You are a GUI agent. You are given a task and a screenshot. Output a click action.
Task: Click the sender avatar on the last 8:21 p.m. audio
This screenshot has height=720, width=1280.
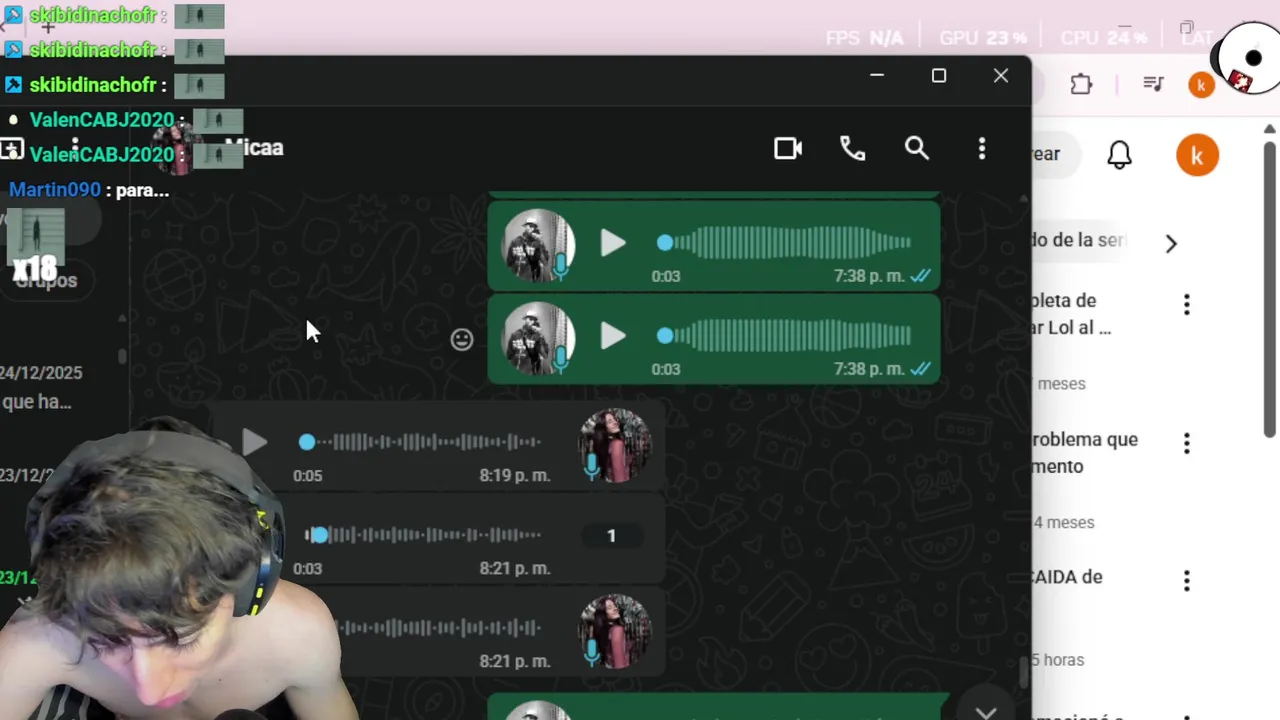[x=615, y=631]
